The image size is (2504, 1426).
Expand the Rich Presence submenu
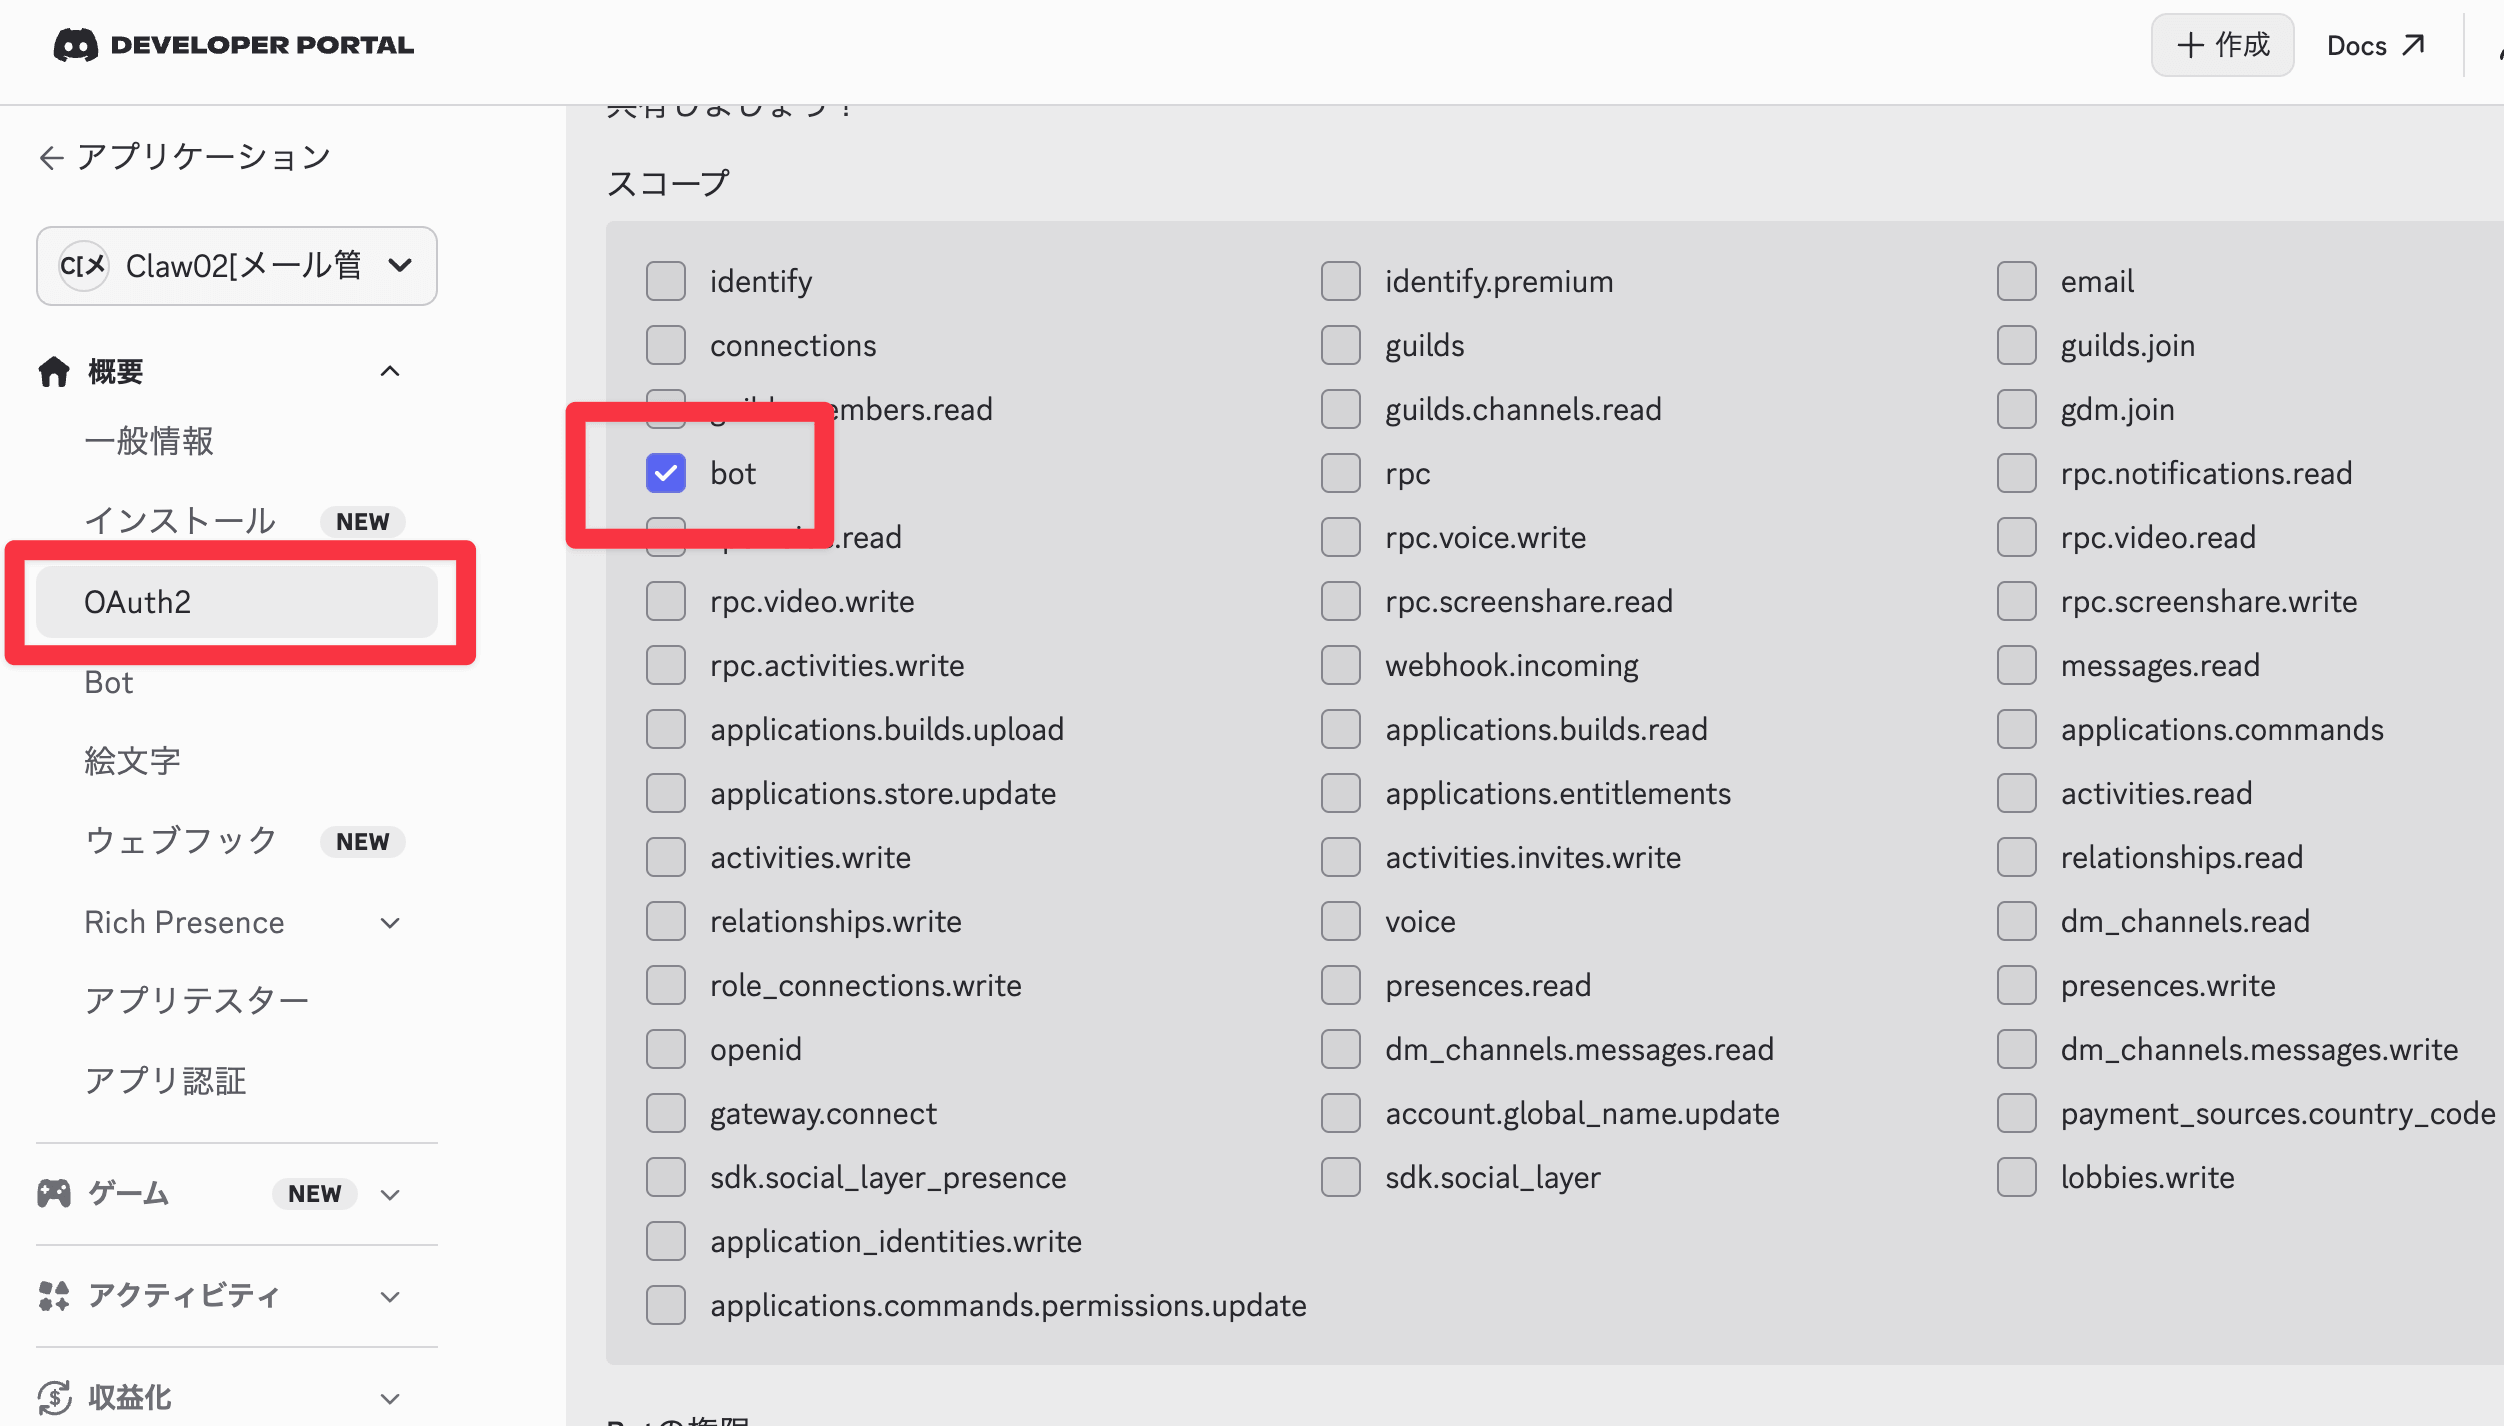[390, 923]
